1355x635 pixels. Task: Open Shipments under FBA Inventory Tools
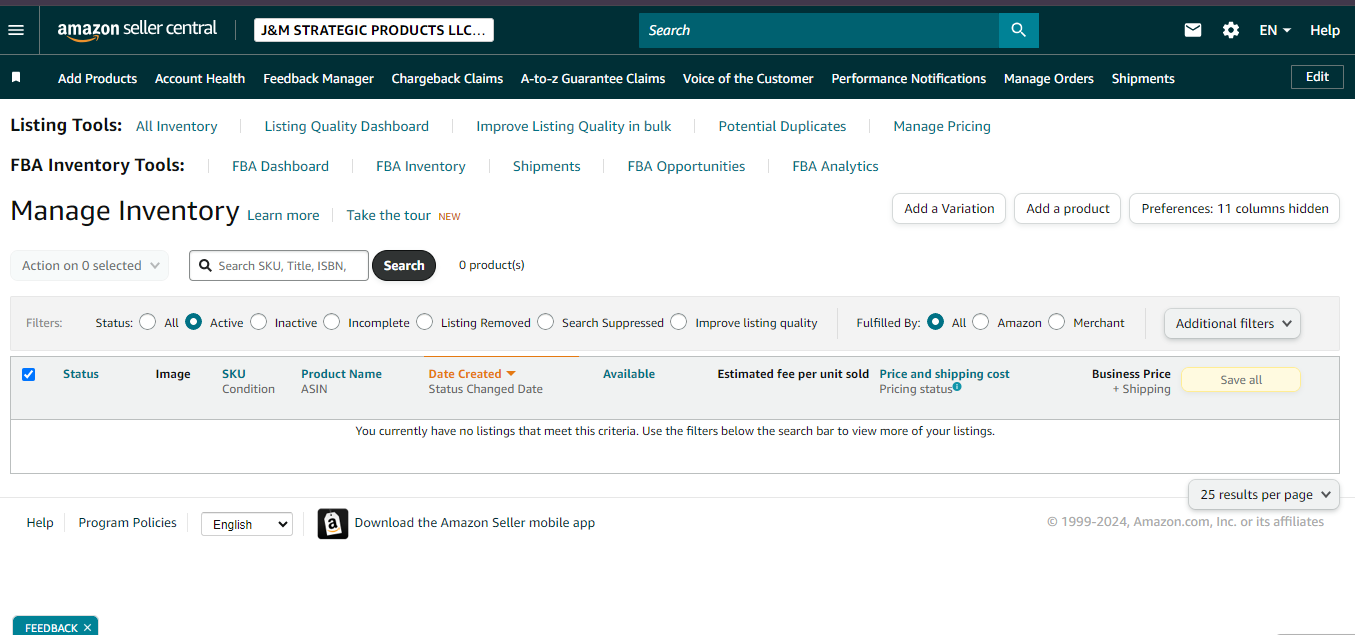[547, 166]
